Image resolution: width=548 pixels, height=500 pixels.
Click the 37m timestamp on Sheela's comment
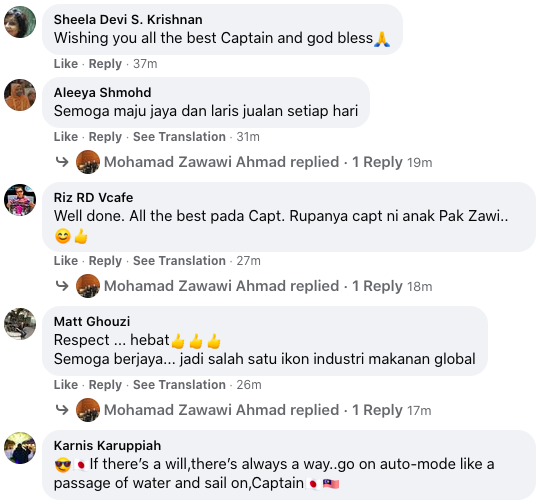click(145, 64)
